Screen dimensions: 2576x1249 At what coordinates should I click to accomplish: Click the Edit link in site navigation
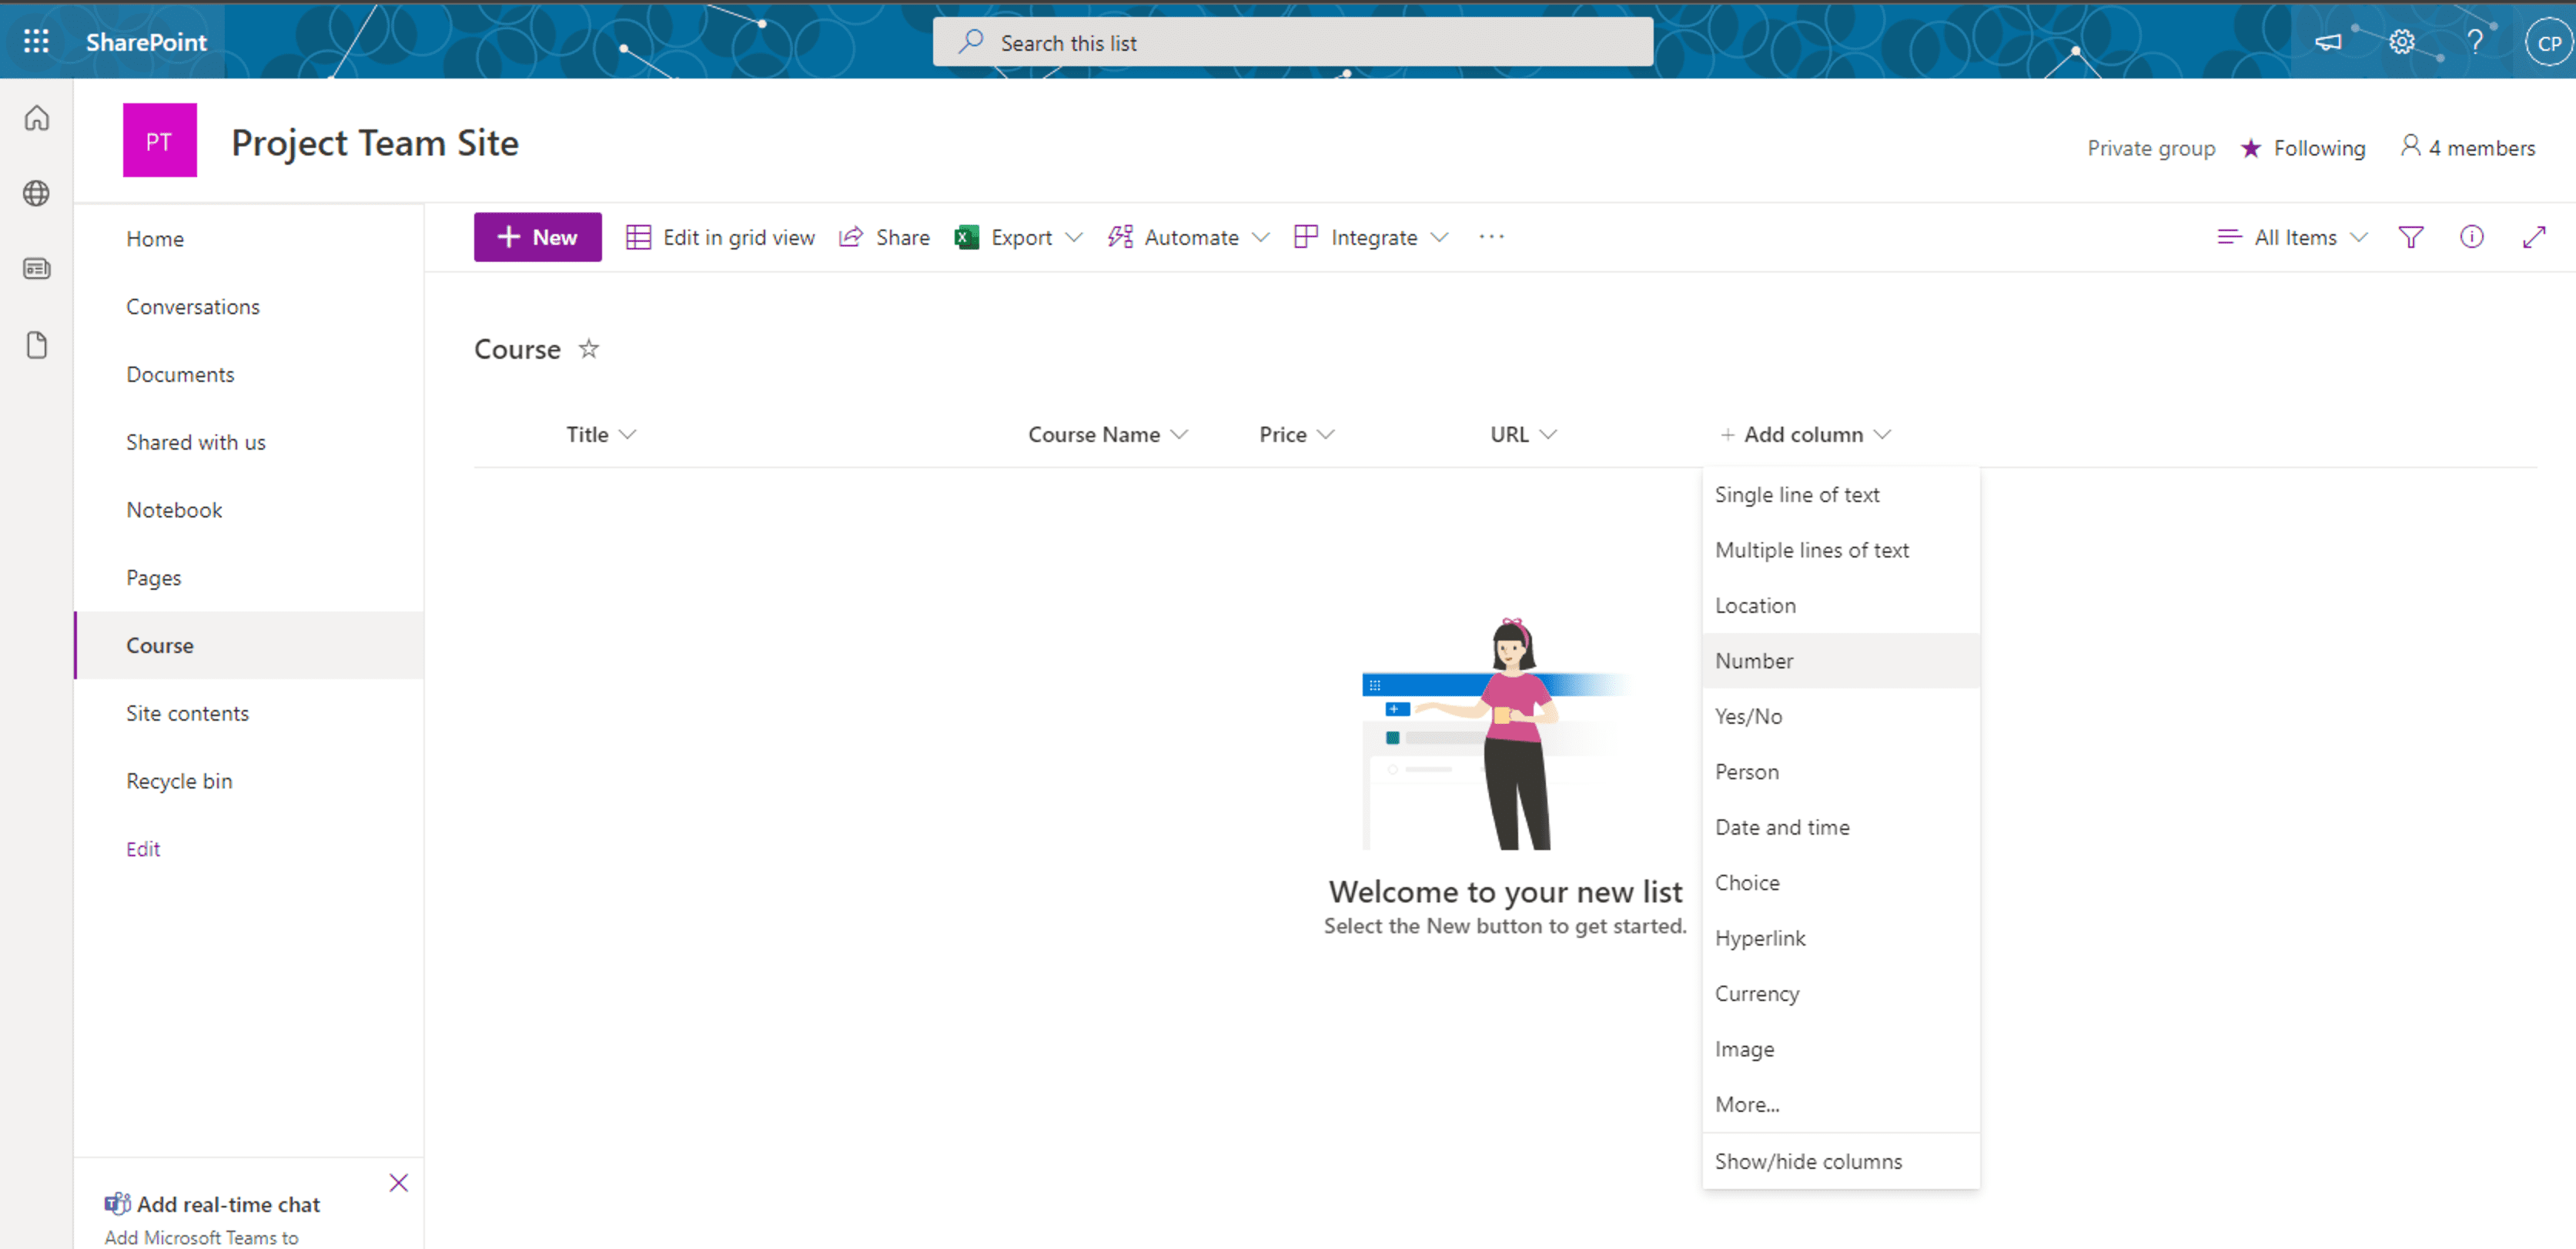click(143, 849)
